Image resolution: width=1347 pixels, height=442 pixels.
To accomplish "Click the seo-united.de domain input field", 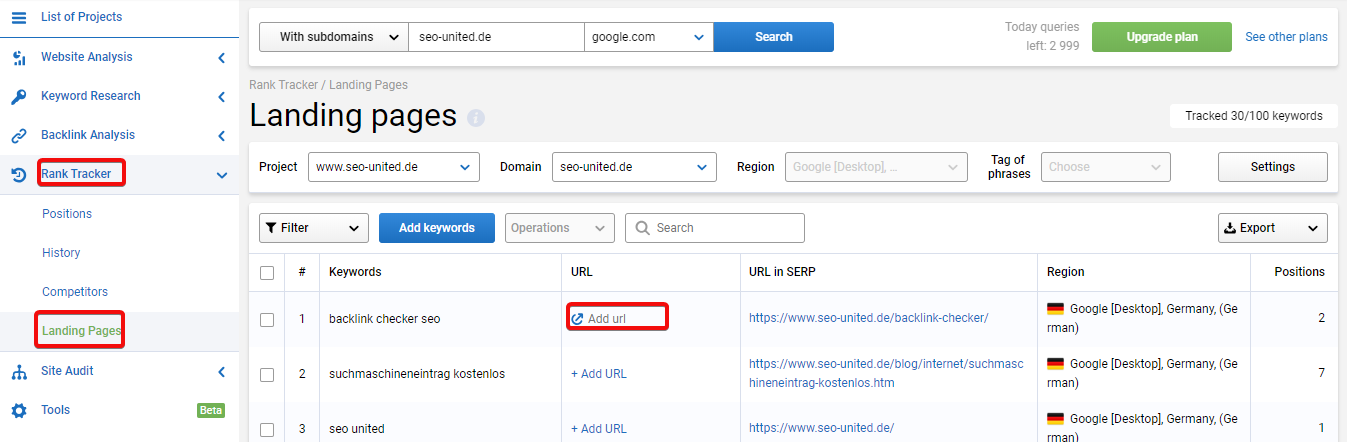I will tap(496, 37).
